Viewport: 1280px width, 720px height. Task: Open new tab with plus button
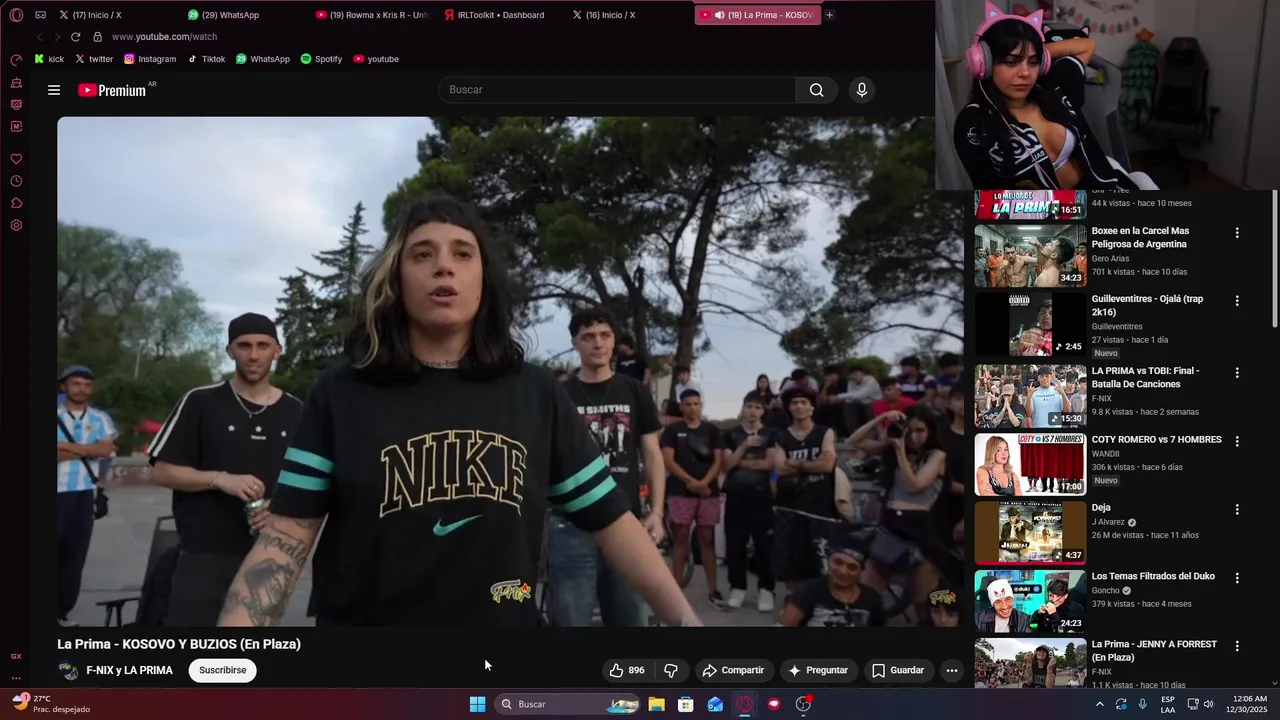click(829, 15)
